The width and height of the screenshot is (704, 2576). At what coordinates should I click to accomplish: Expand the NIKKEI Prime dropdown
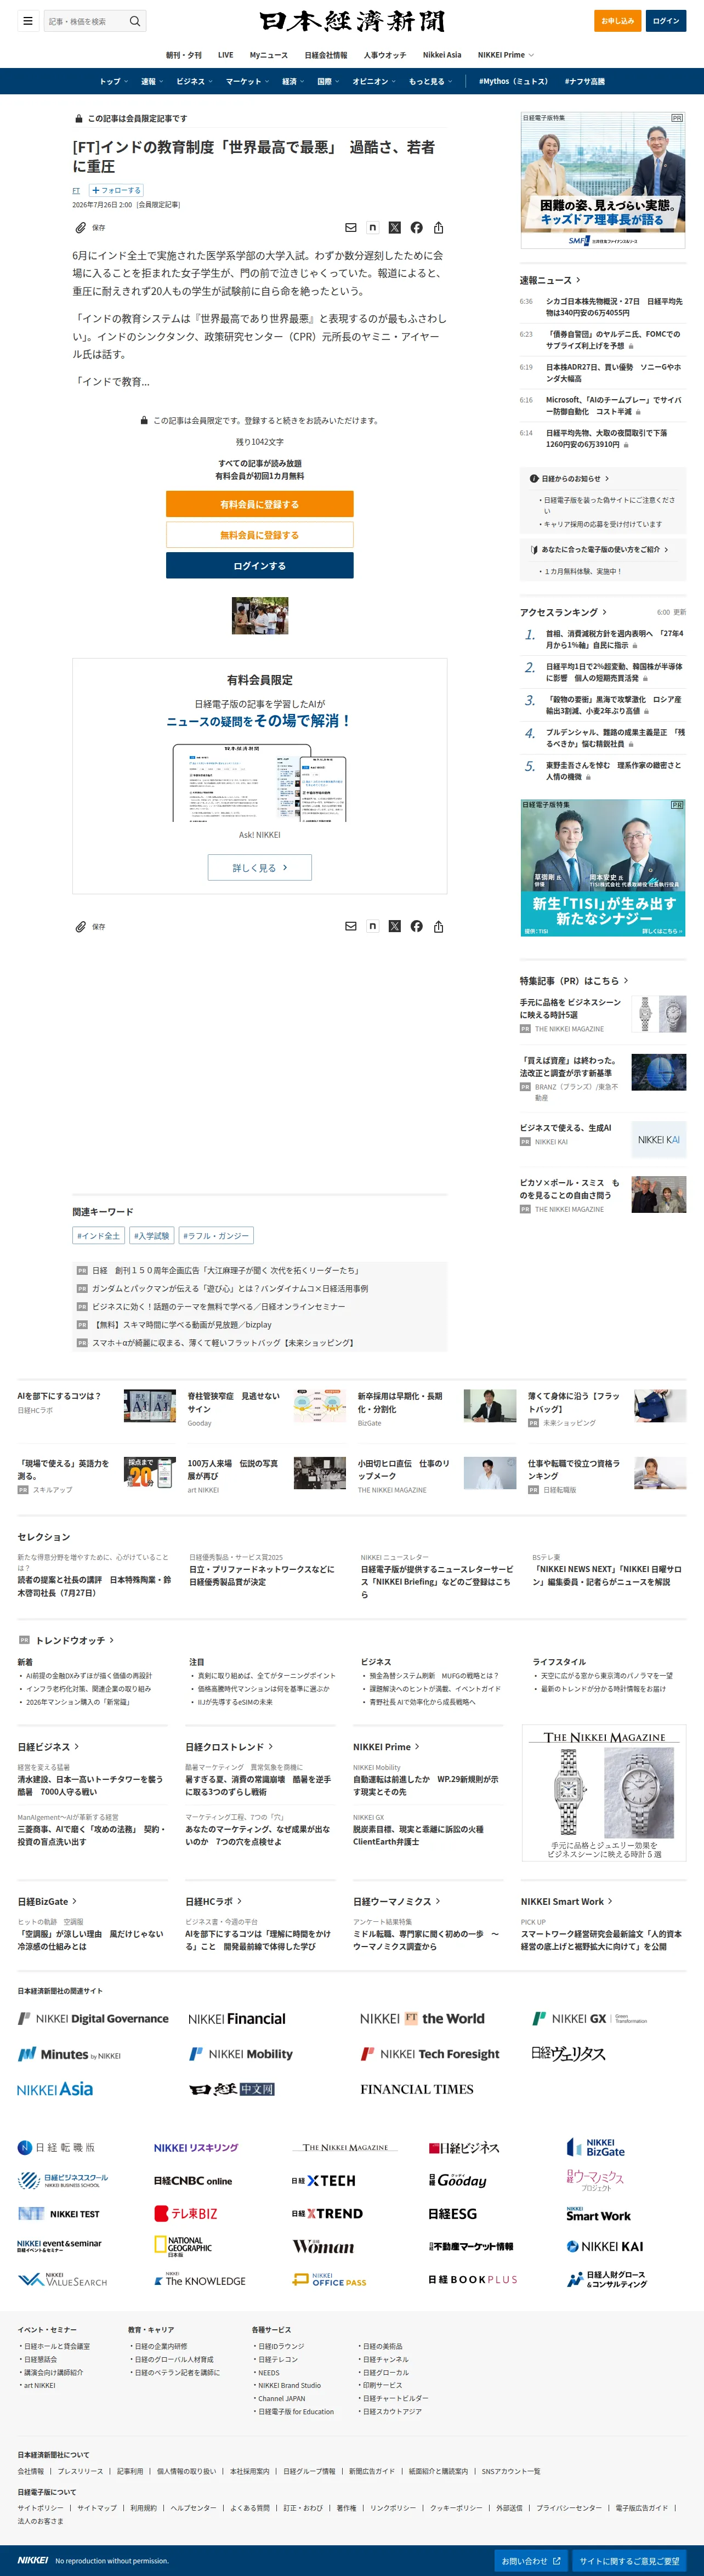coord(506,55)
